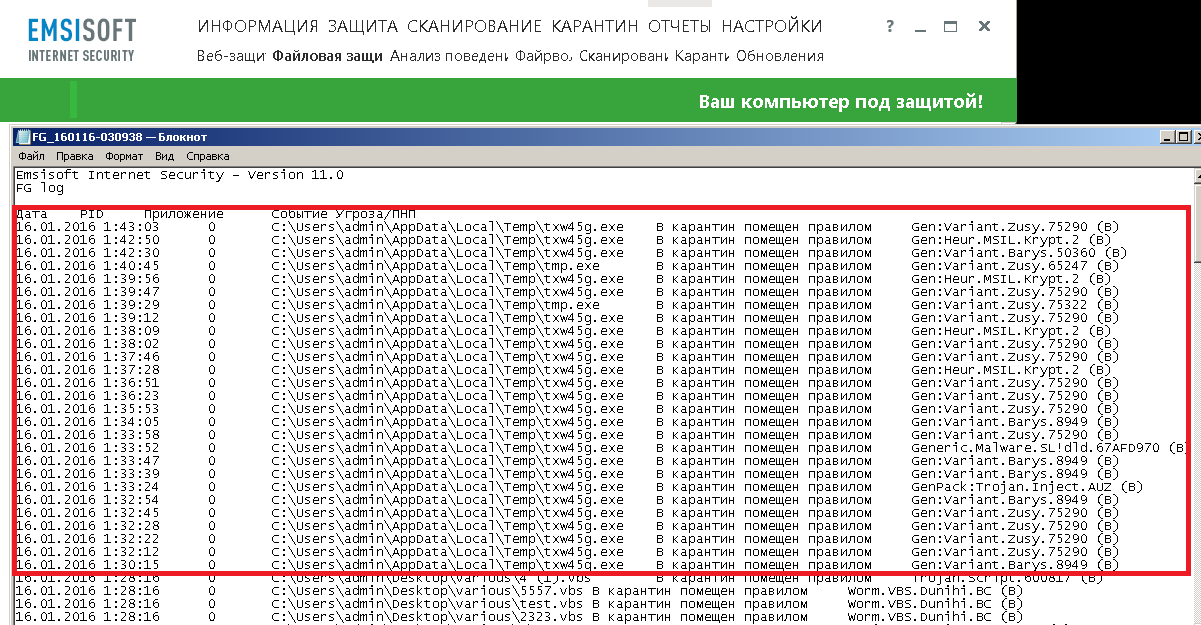Select the Файловая защита sub-tab

coord(328,56)
